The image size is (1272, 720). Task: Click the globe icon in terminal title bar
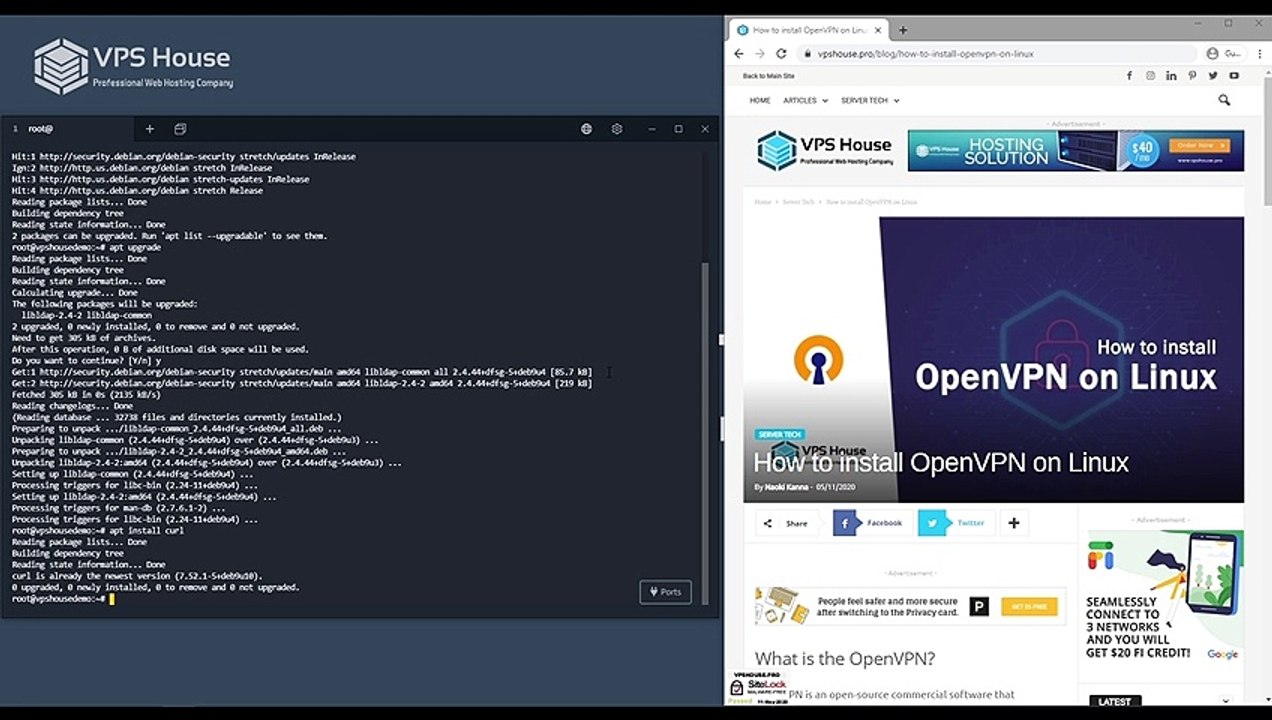coord(587,129)
